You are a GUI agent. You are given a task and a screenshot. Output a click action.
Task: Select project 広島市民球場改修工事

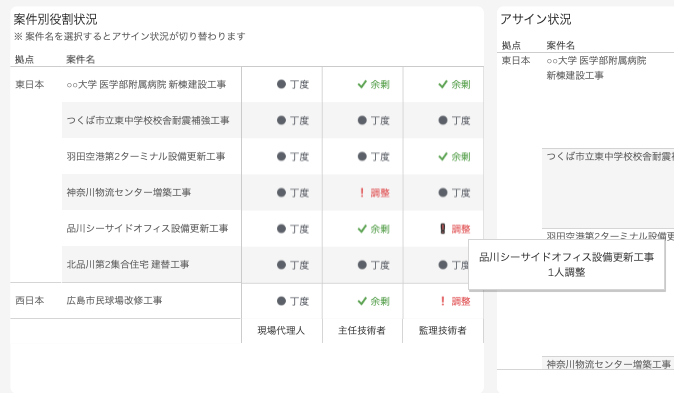pos(114,301)
